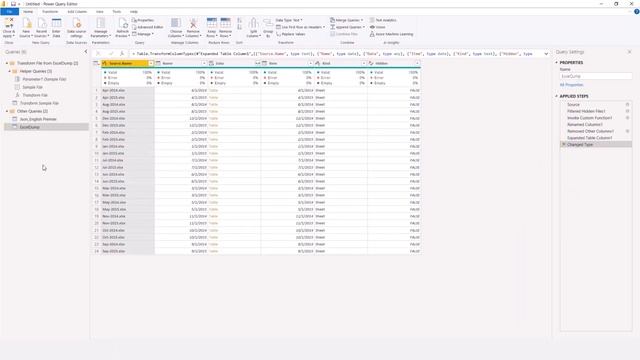Open Manage Parameters
Screen dimensions: 640x360
coord(100,27)
